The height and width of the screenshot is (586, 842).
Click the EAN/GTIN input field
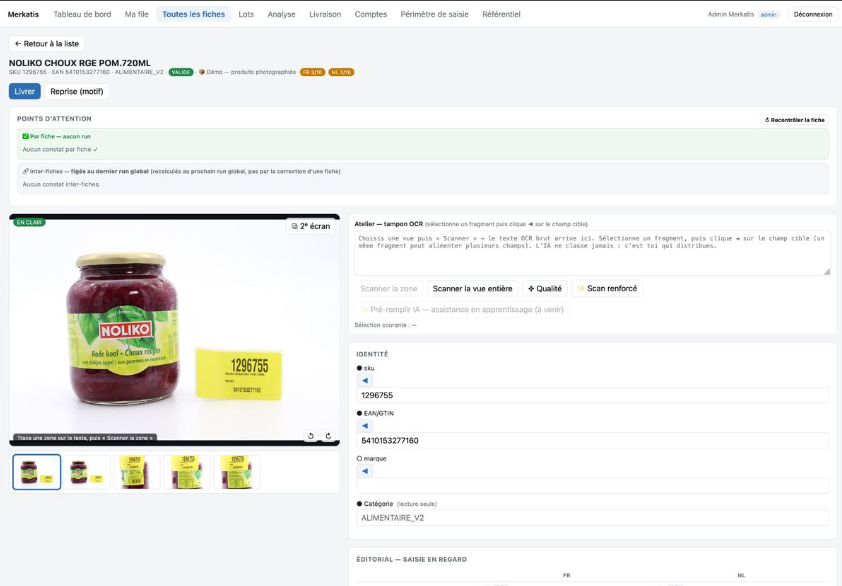point(592,440)
